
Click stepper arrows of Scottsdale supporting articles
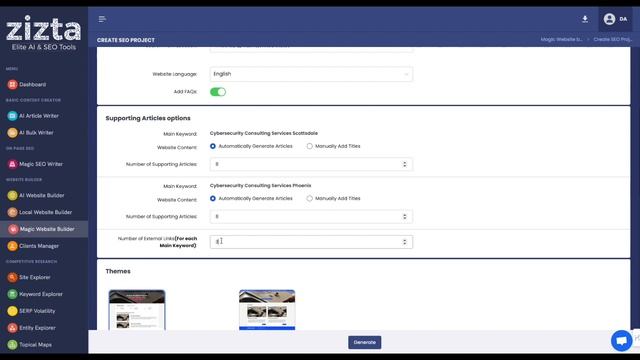pyautogui.click(x=404, y=164)
